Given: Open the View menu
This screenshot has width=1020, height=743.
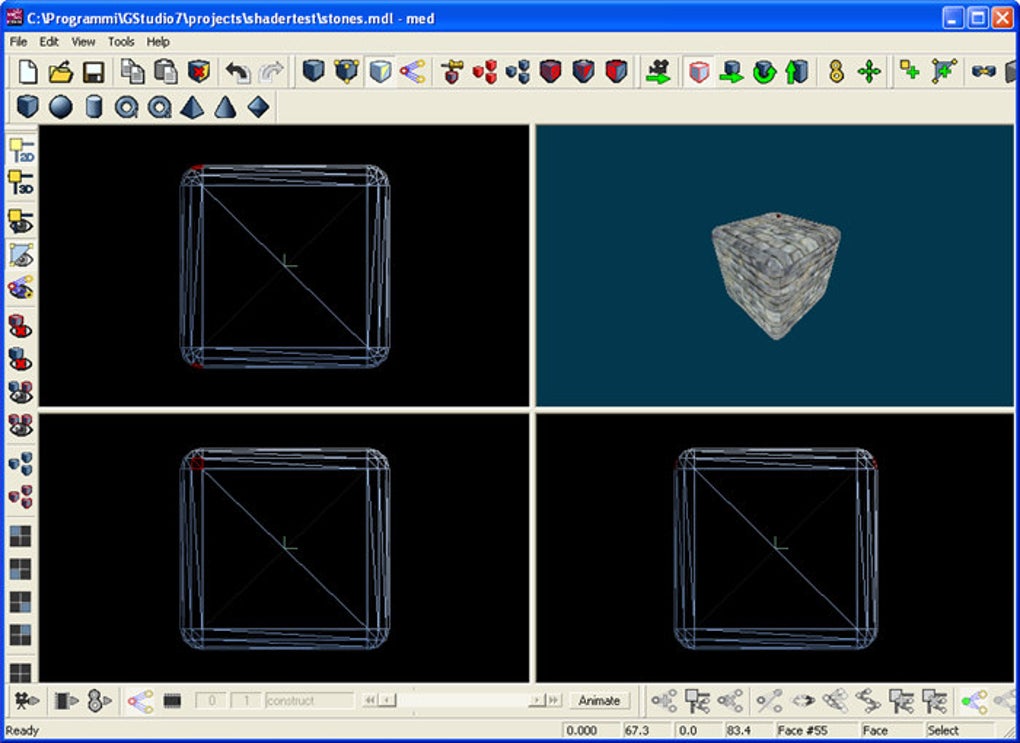Looking at the screenshot, I should point(83,42).
